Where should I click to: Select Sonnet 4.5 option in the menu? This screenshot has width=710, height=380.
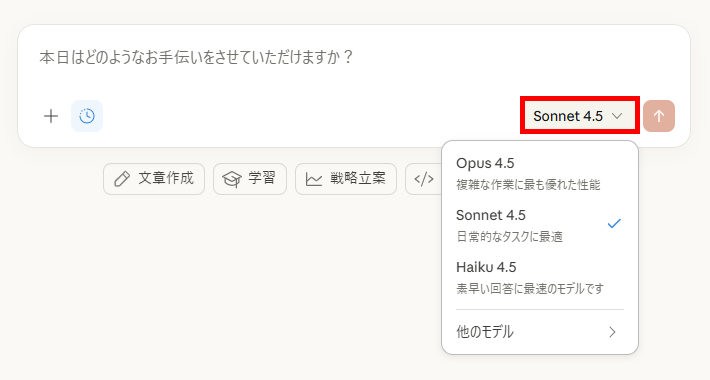click(x=539, y=225)
